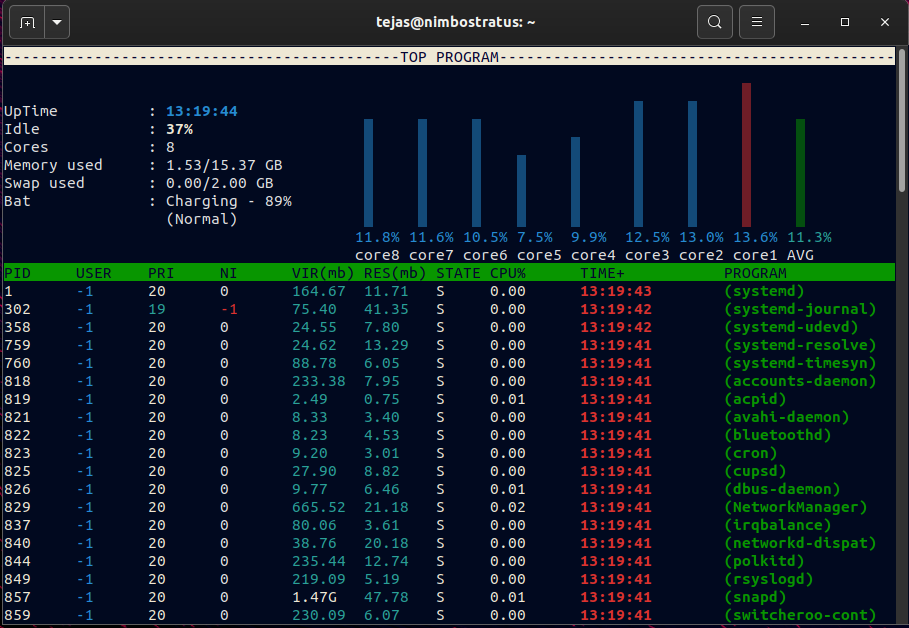
Task: Click the systemd-journal process name
Action: click(x=800, y=309)
